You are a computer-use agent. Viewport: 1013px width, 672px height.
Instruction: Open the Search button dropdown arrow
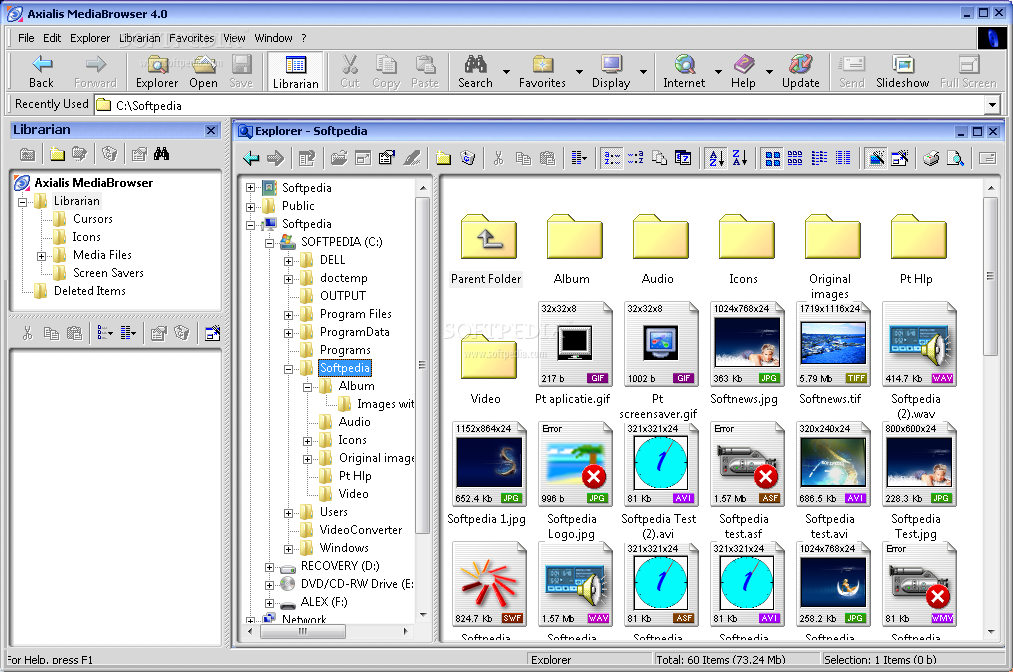point(506,72)
